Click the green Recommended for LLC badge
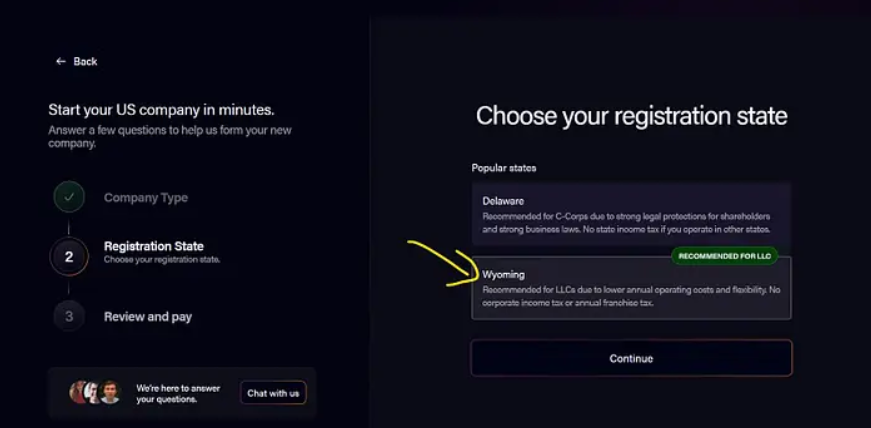871x428 pixels. (724, 256)
